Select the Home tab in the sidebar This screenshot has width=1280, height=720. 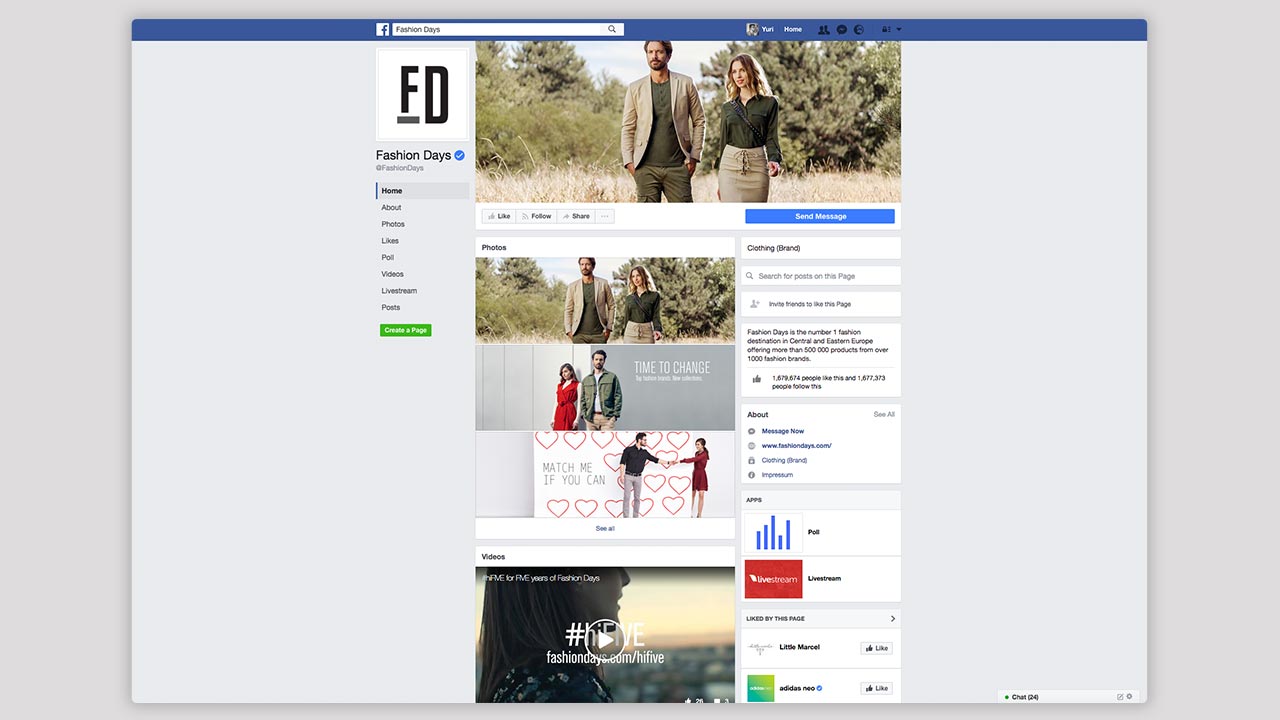422,191
